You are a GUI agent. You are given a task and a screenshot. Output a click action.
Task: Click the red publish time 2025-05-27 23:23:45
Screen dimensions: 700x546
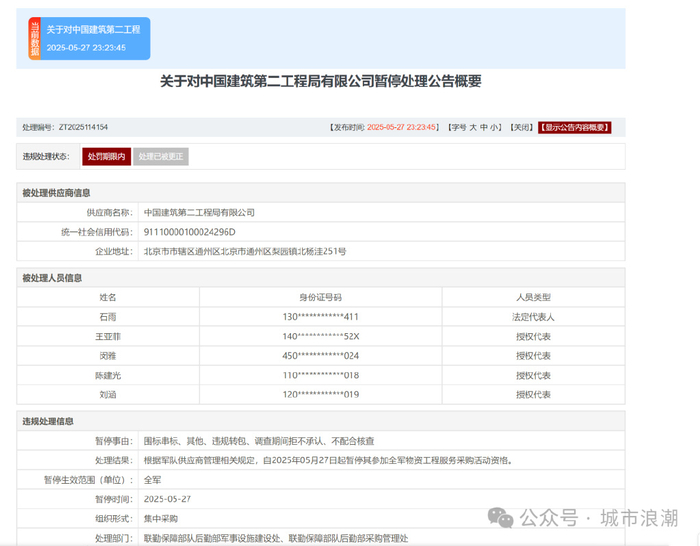click(x=401, y=127)
